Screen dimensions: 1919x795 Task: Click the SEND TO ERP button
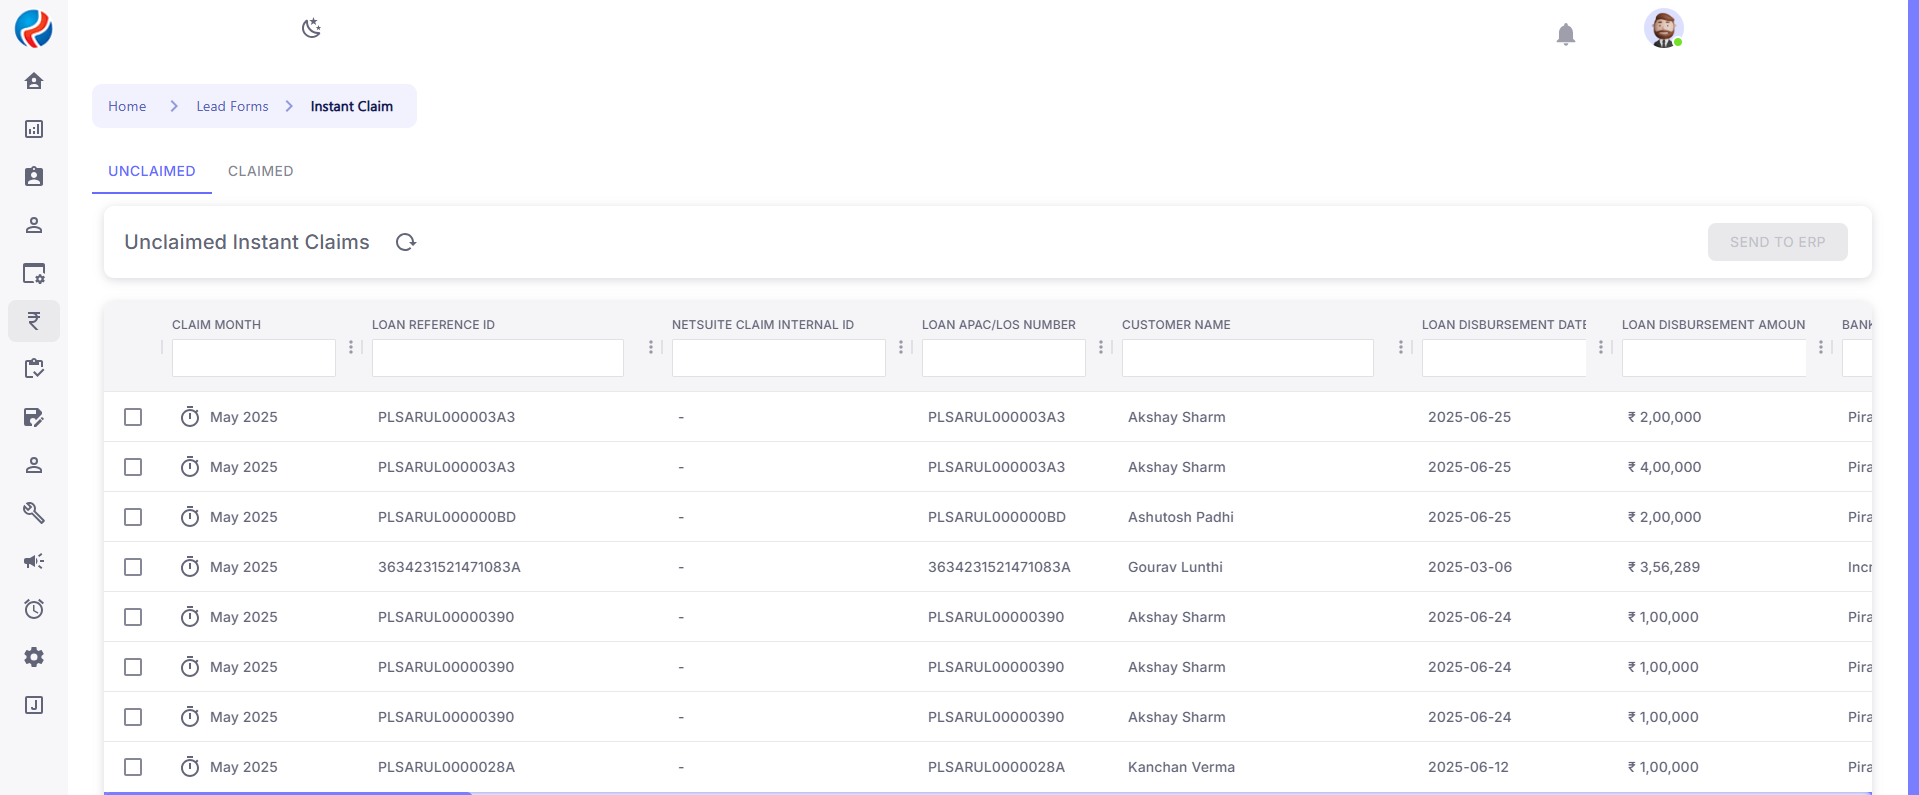click(1777, 242)
